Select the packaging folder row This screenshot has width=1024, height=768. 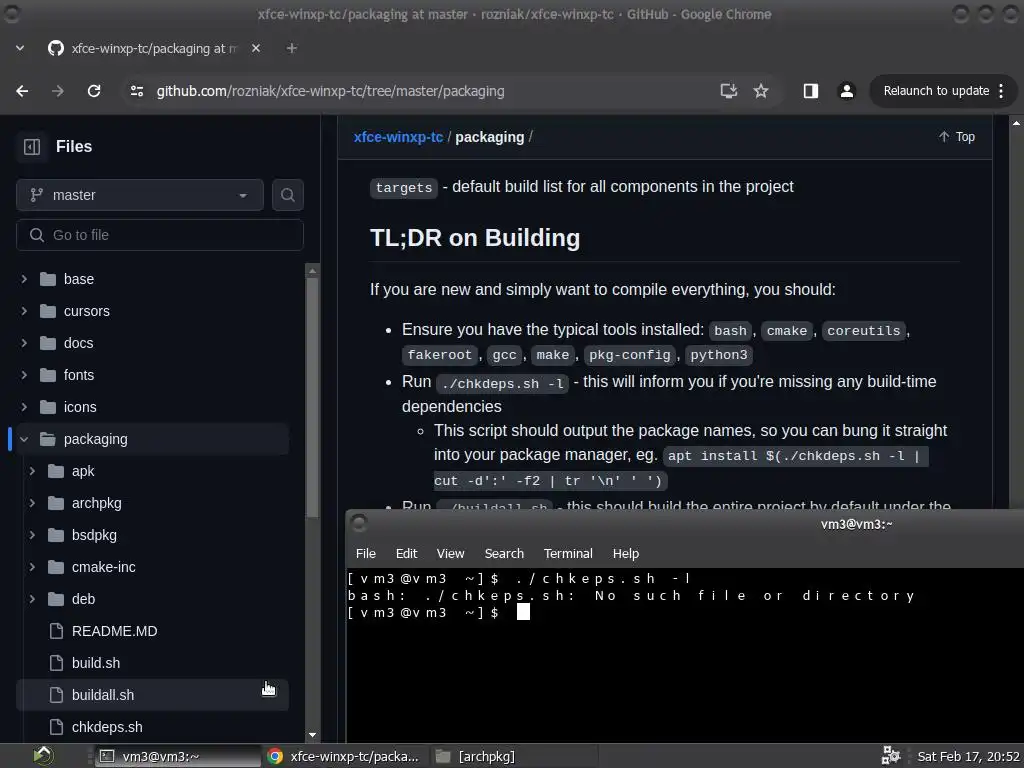click(152, 439)
